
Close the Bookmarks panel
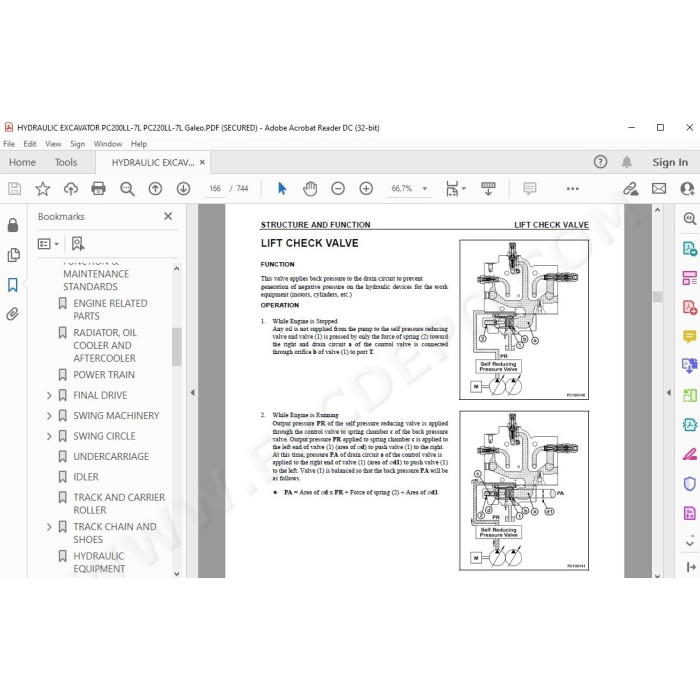168,217
